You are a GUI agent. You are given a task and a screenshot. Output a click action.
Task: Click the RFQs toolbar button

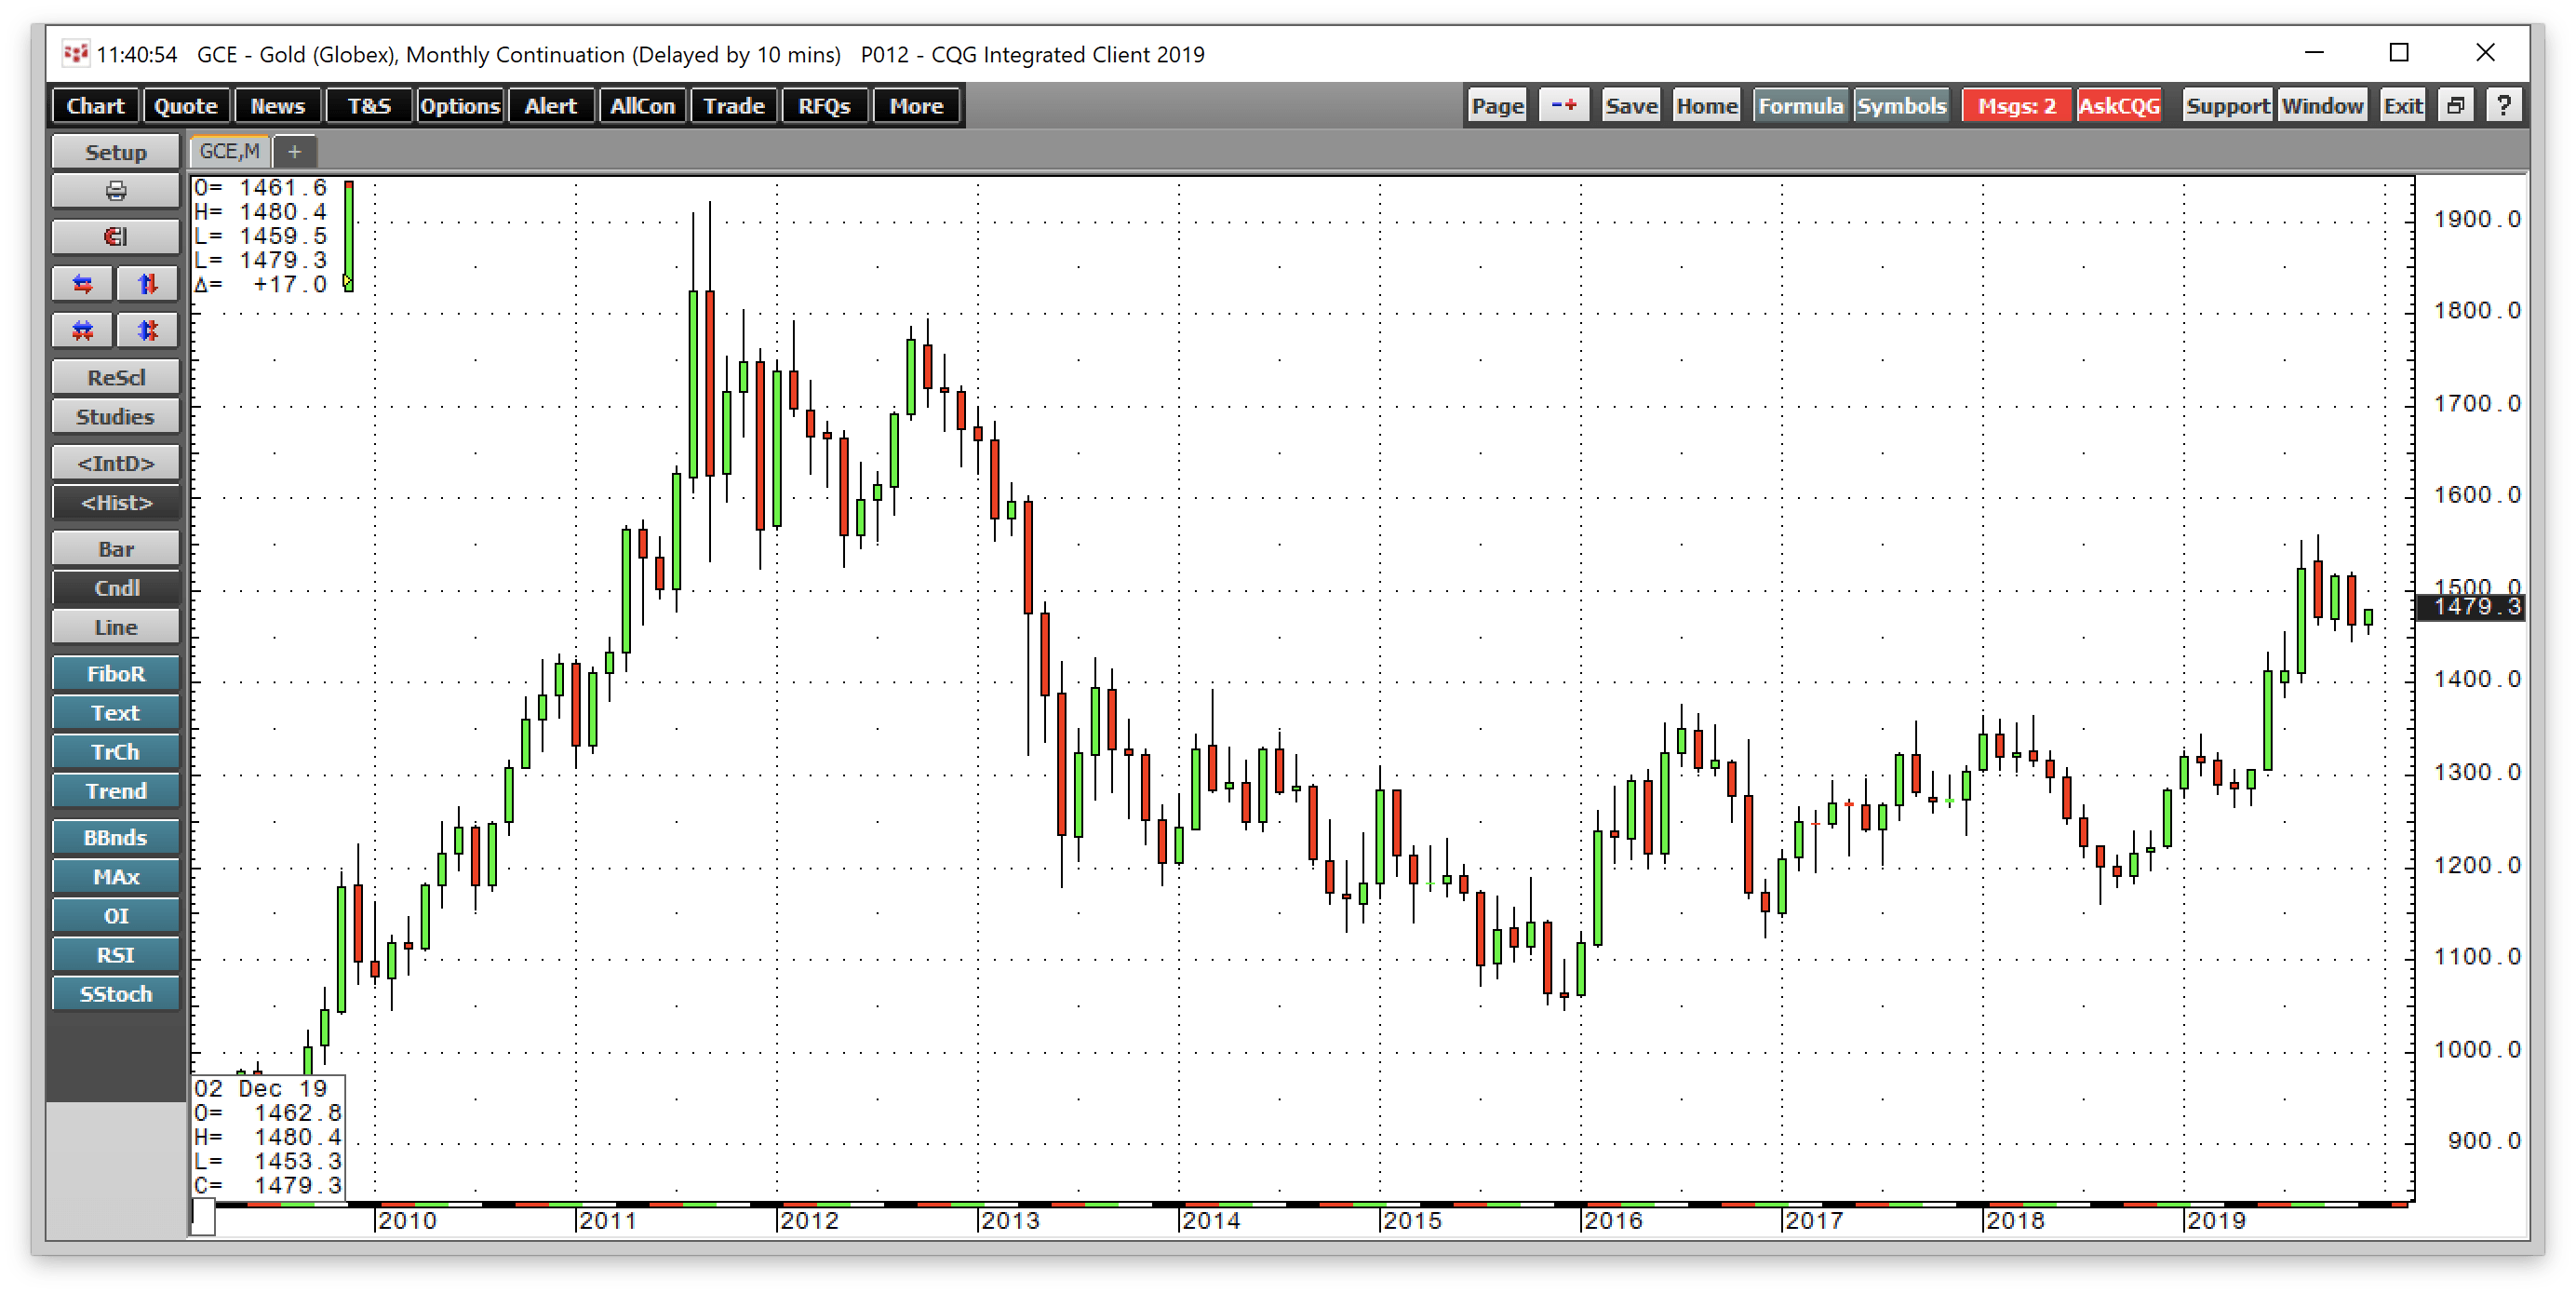[x=825, y=106]
